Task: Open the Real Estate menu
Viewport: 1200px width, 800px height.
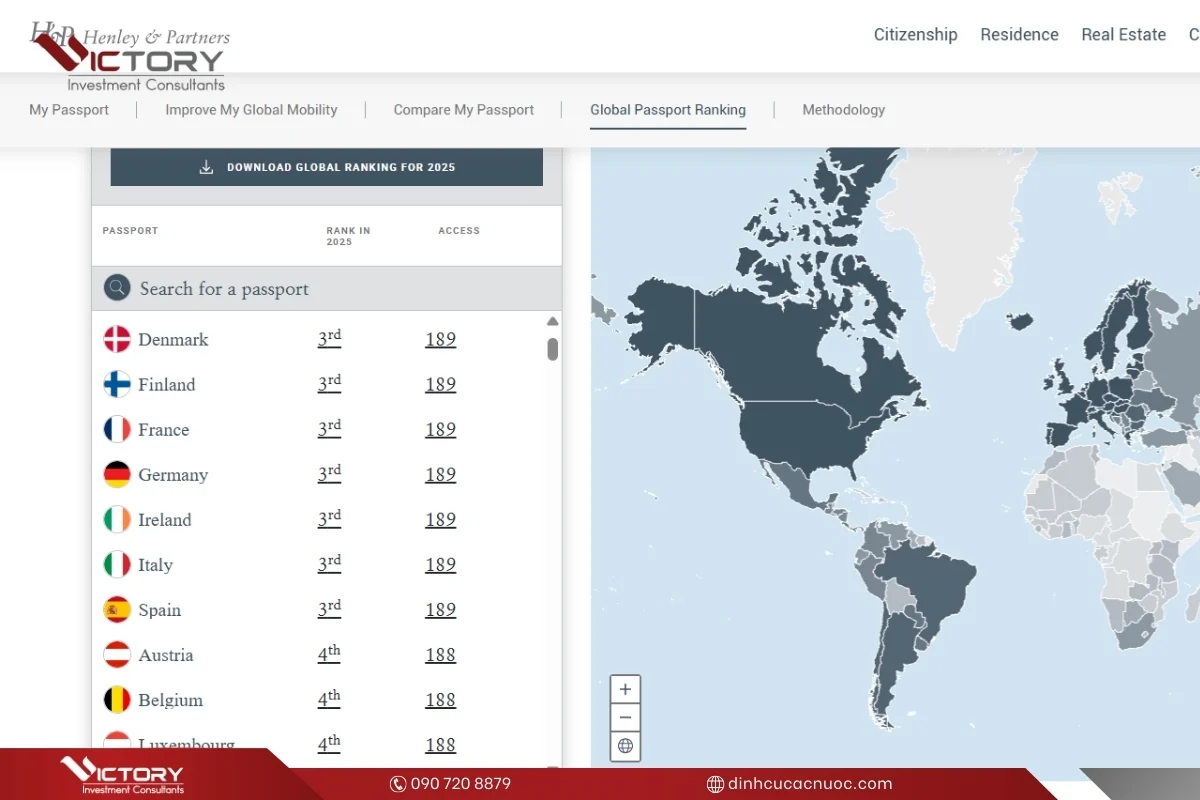Action: [1123, 34]
